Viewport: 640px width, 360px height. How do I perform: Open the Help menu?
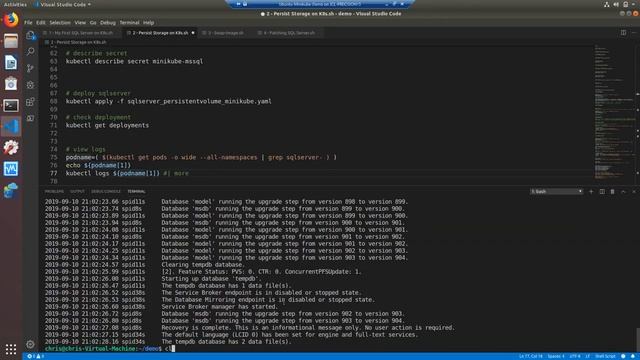pyautogui.click(x=149, y=23)
